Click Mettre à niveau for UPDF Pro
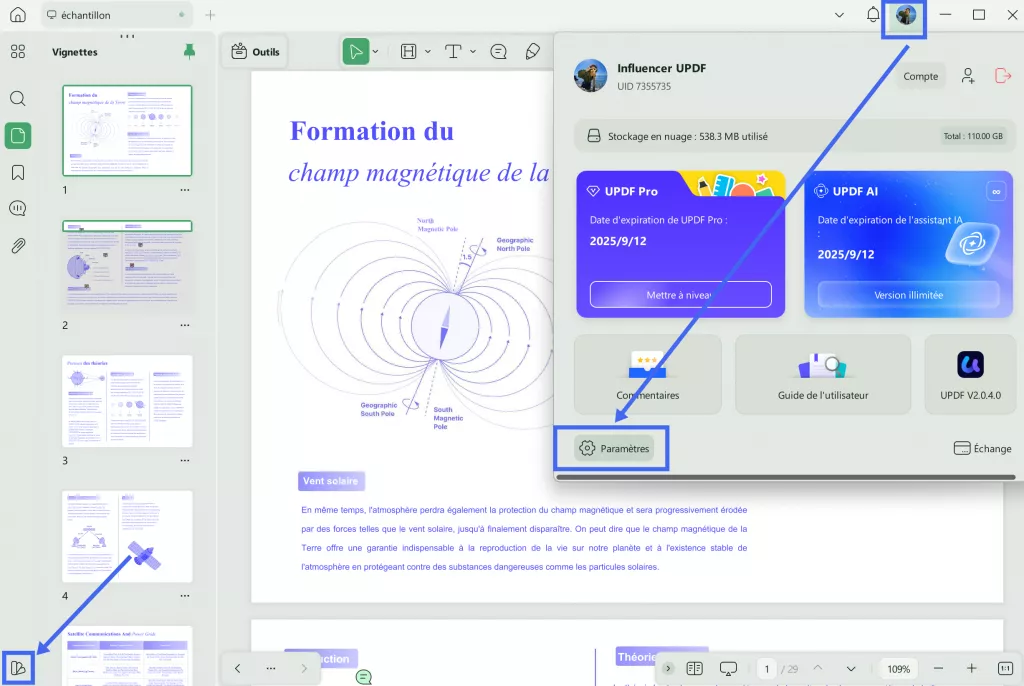This screenshot has width=1024, height=686. pyautogui.click(x=680, y=294)
